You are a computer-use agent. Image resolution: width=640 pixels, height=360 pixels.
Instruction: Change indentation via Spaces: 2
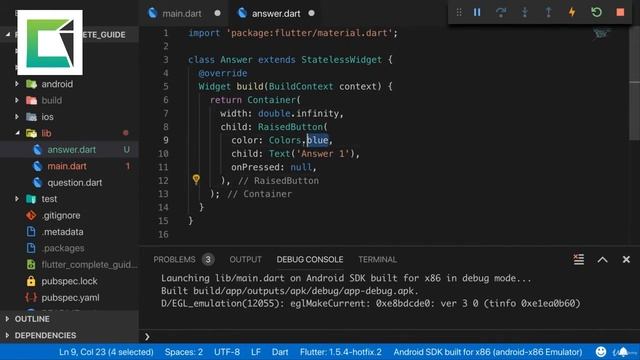[184, 352]
